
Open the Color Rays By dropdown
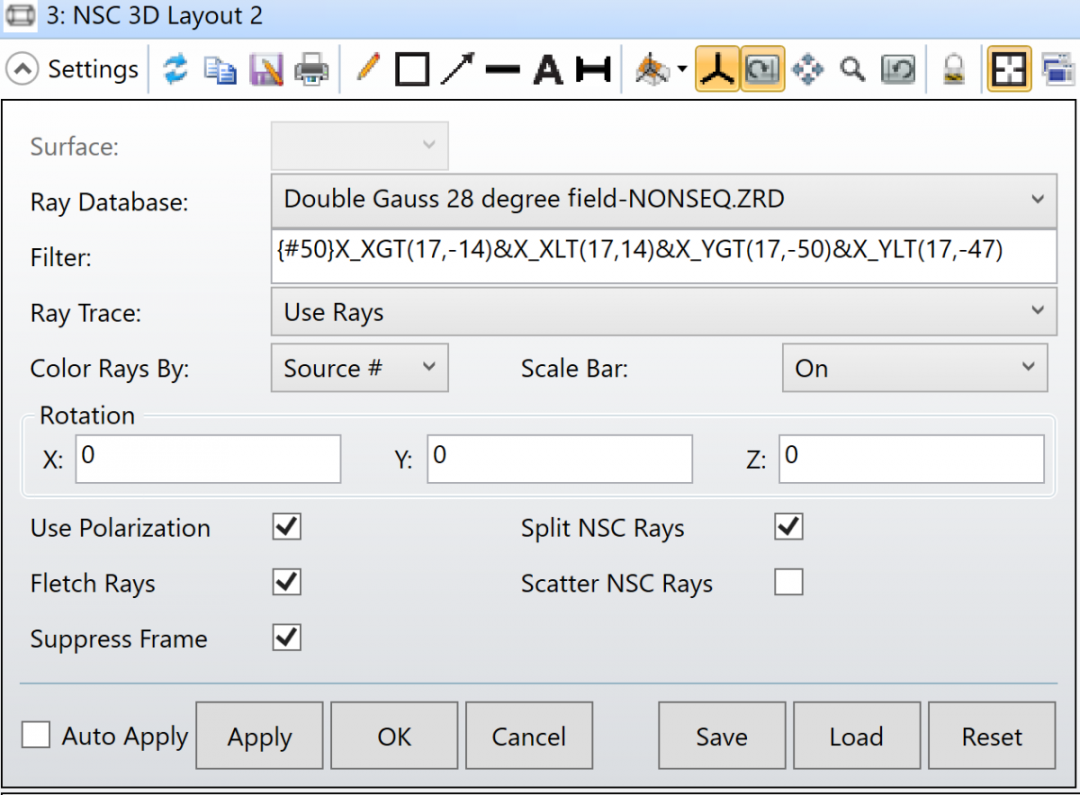360,368
